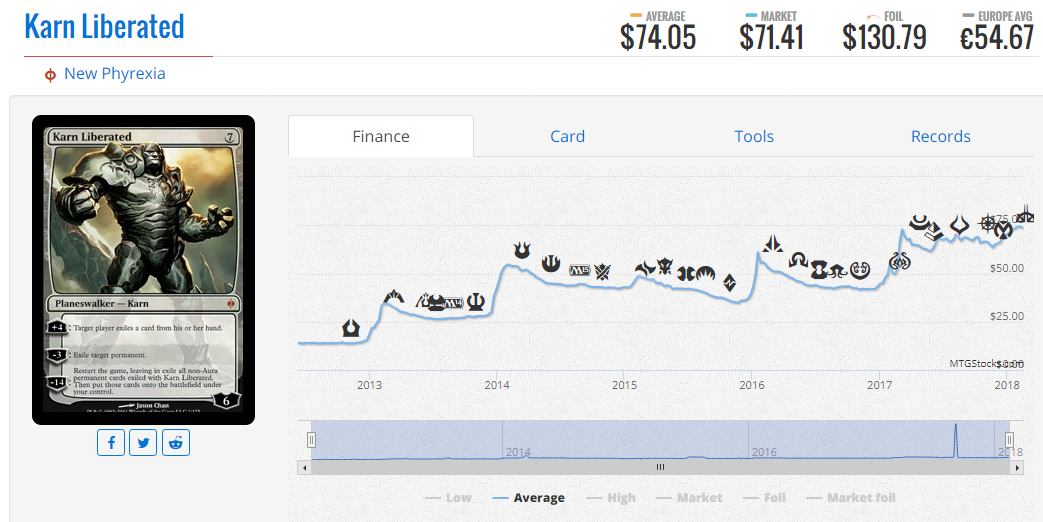Click the New Phyrexia set symbol icon
This screenshot has width=1043, height=522.
50,75
